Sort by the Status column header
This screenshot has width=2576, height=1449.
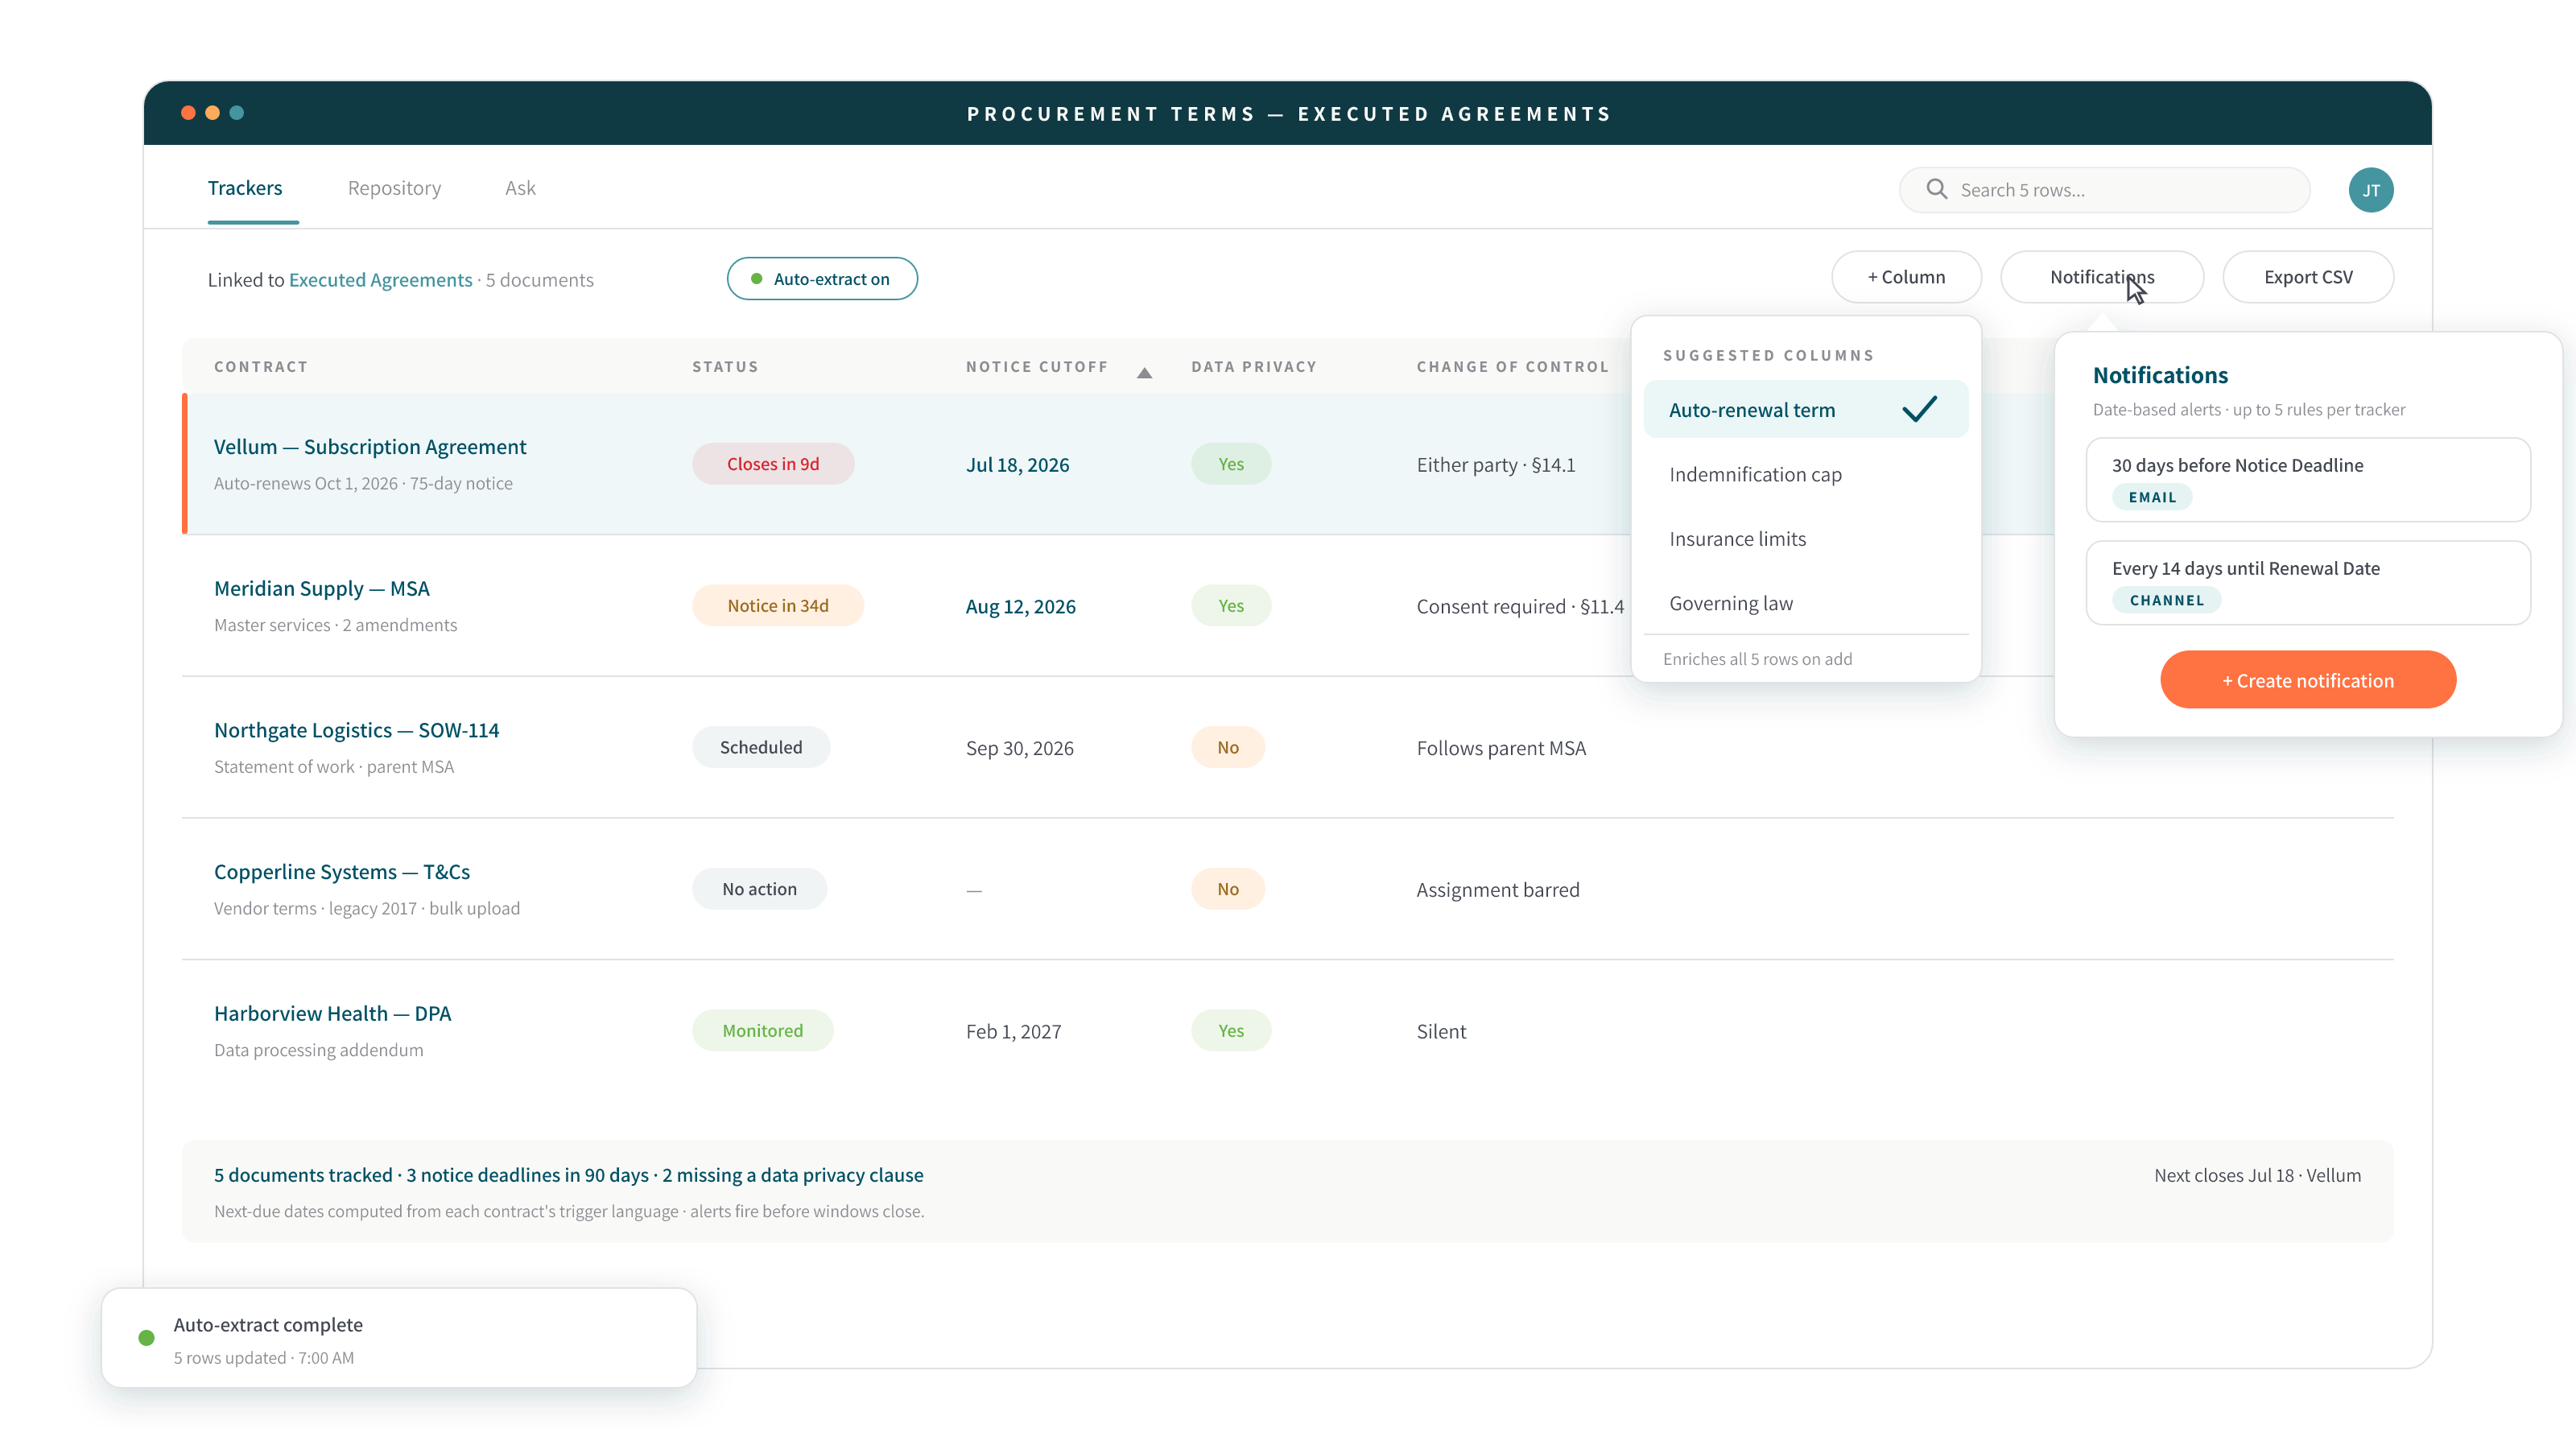tap(725, 367)
